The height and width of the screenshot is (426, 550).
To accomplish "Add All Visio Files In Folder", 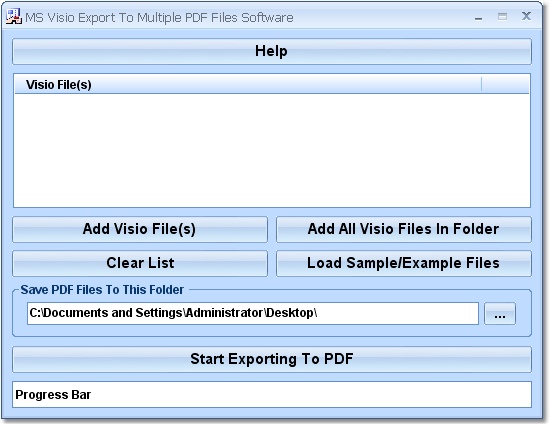I will 404,229.
